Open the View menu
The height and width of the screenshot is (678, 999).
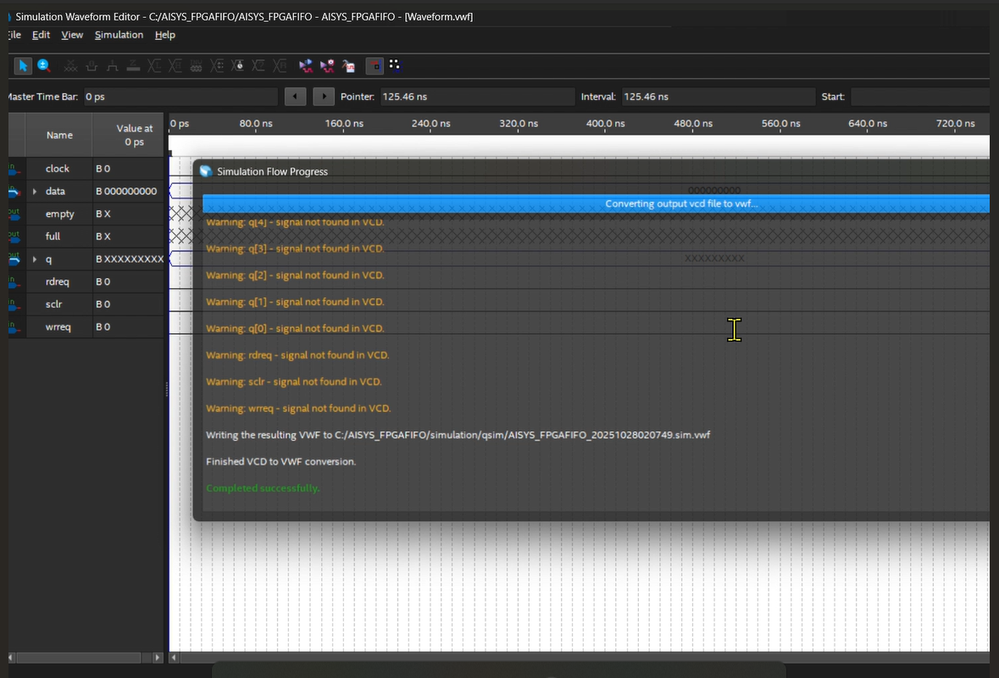point(72,35)
